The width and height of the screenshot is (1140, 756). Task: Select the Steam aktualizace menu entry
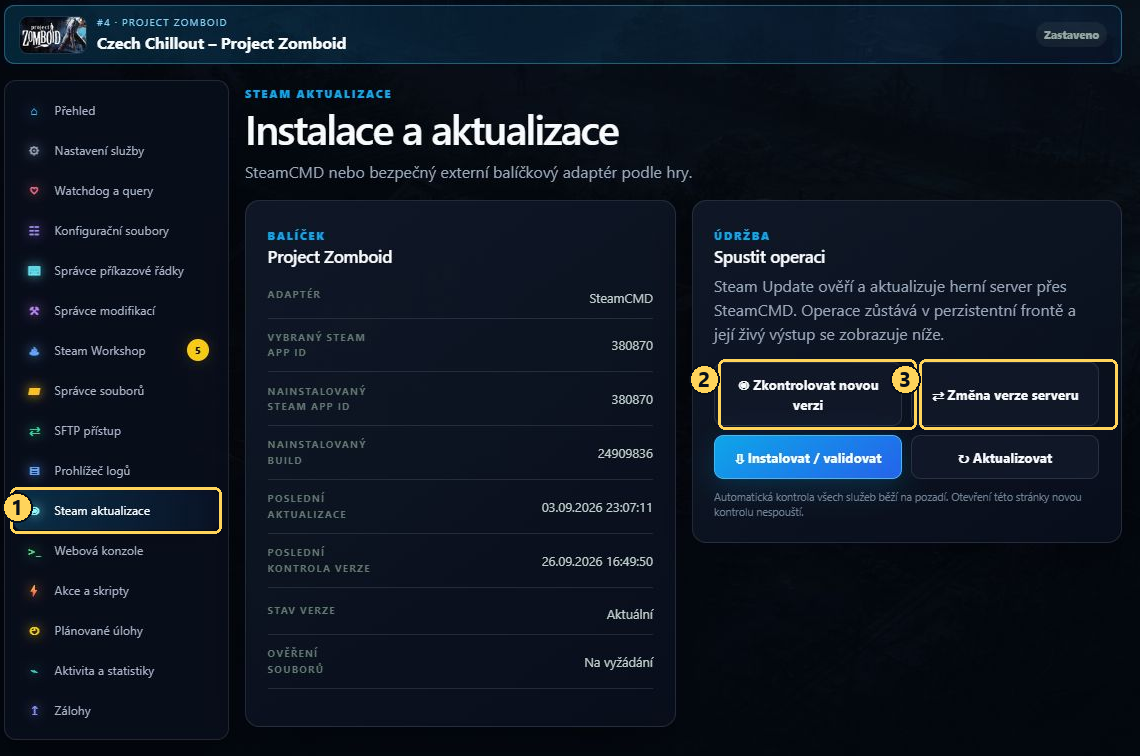pyautogui.click(x=116, y=510)
